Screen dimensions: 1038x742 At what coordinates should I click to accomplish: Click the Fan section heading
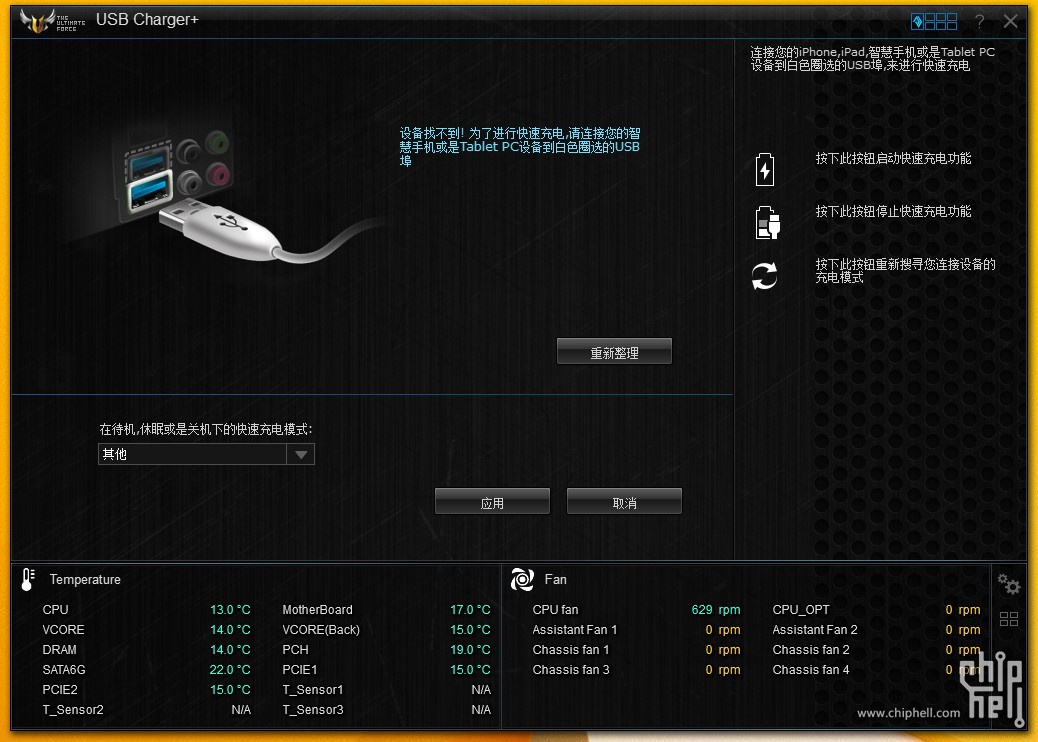tap(555, 579)
